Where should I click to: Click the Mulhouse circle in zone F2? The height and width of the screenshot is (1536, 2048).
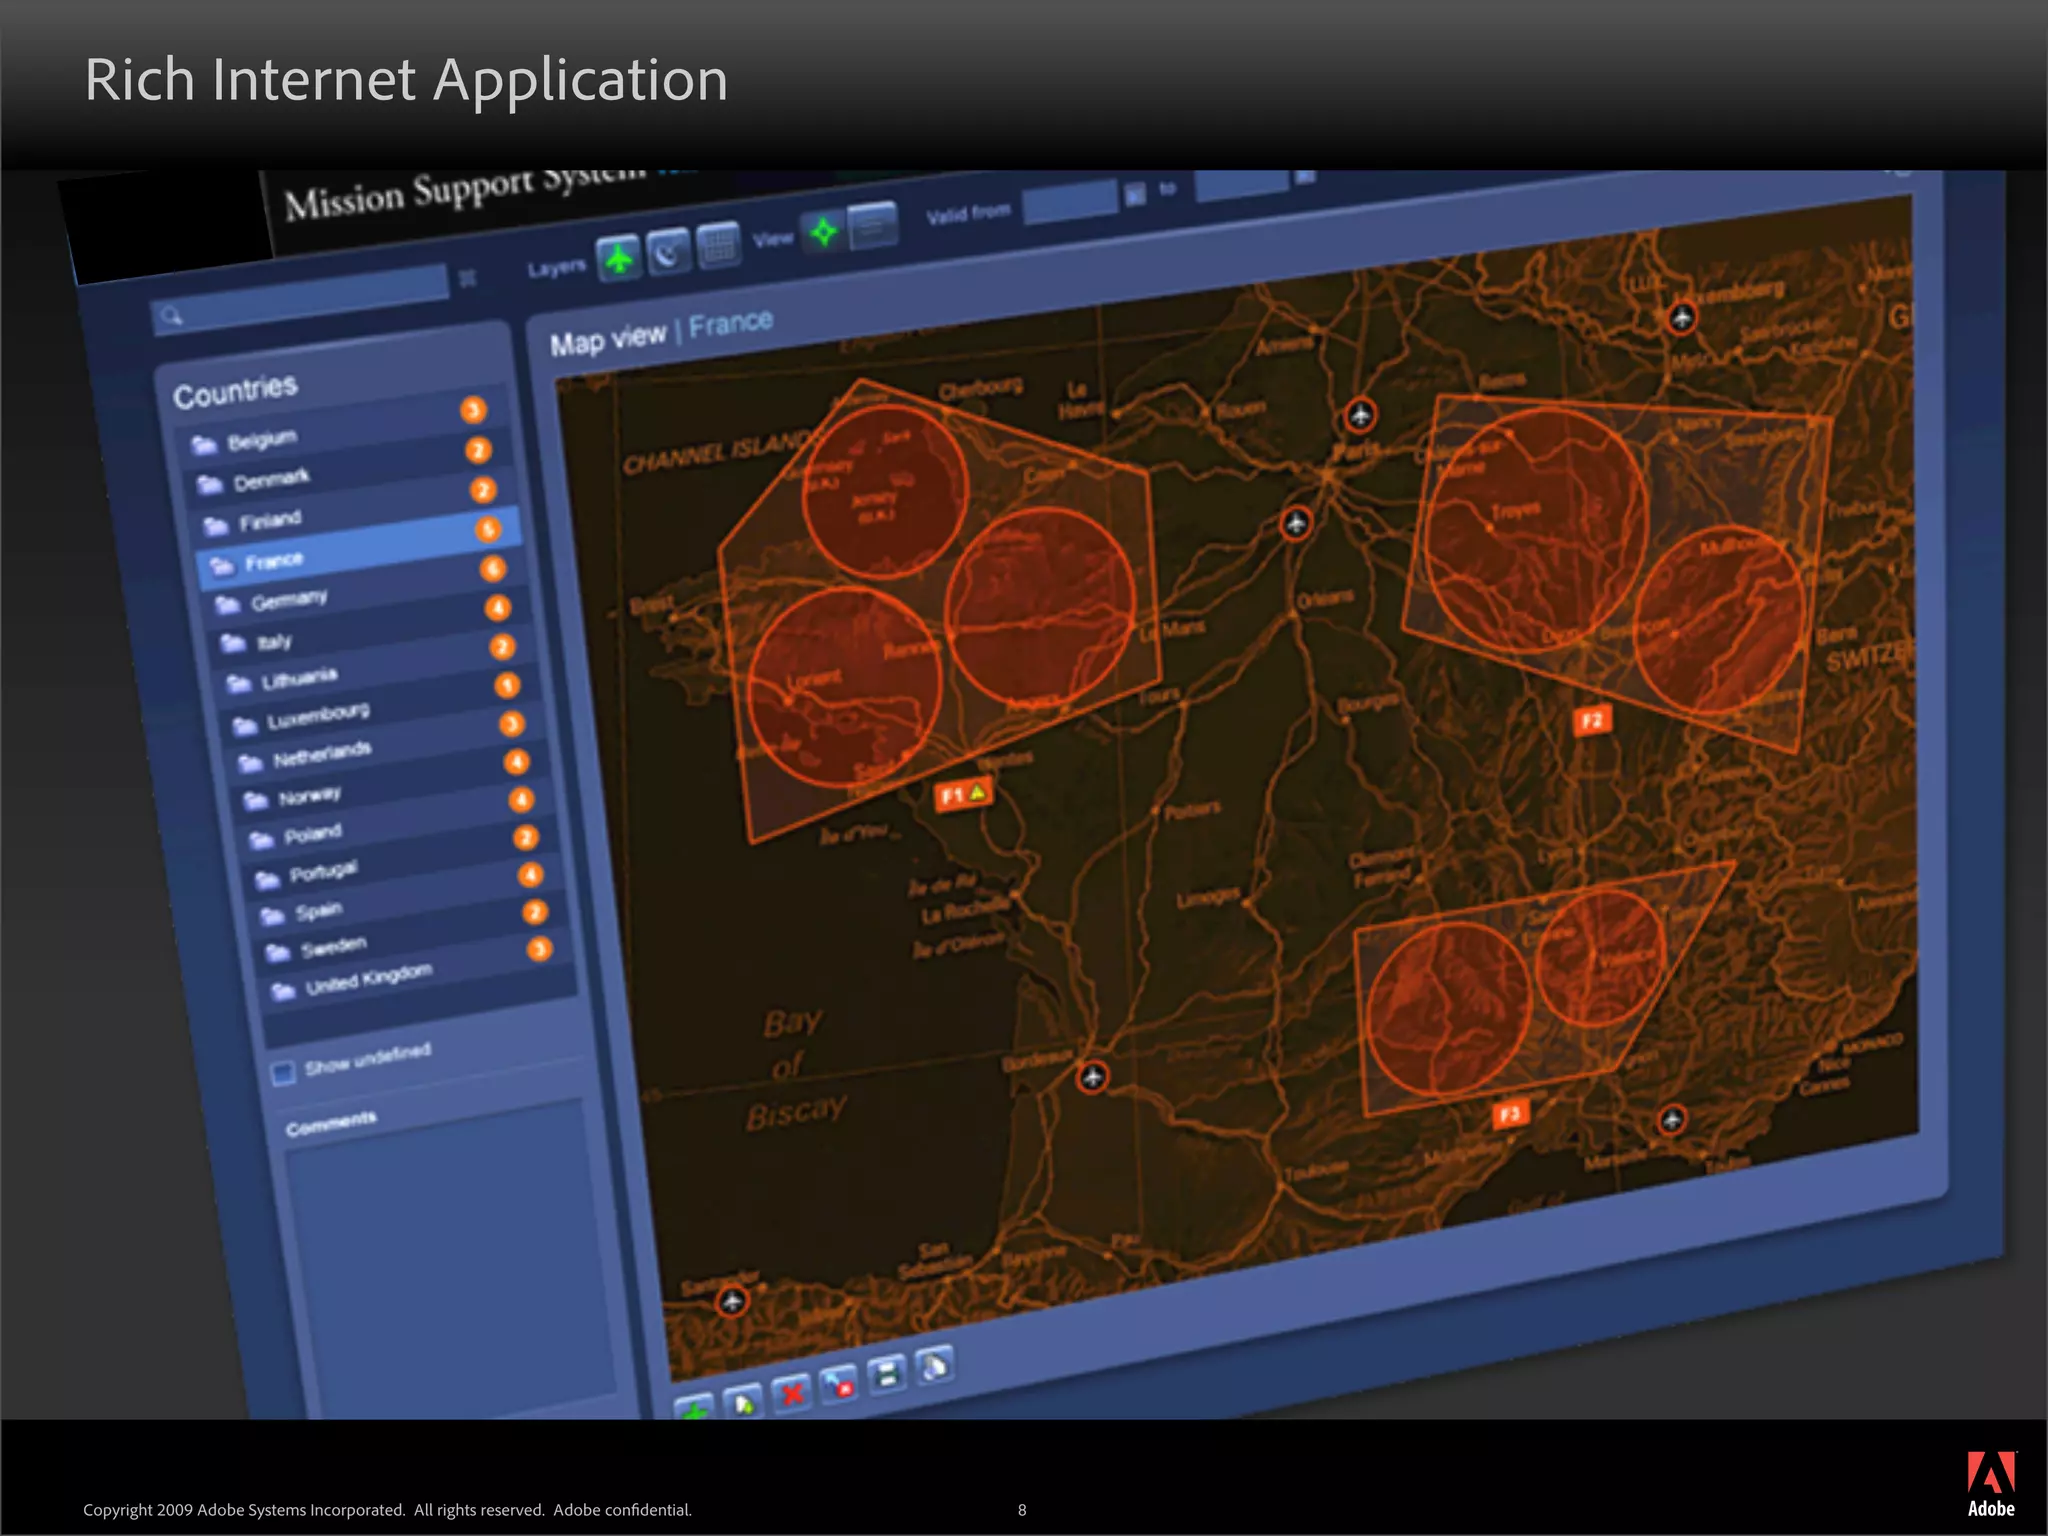pos(1721,620)
